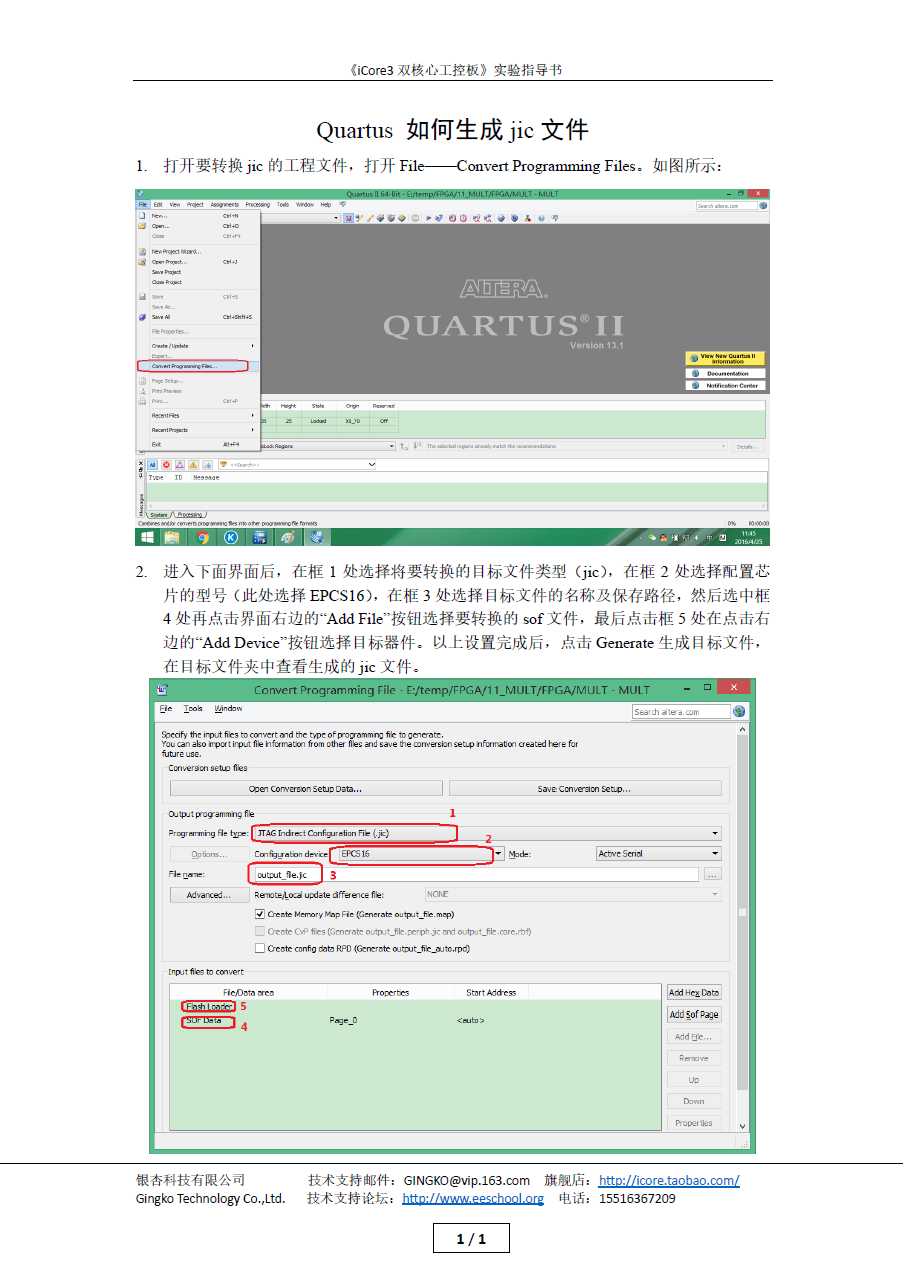Open the Quartus Processing menu
Viewport: 906px width, 1271px height.
pyautogui.click(x=257, y=204)
